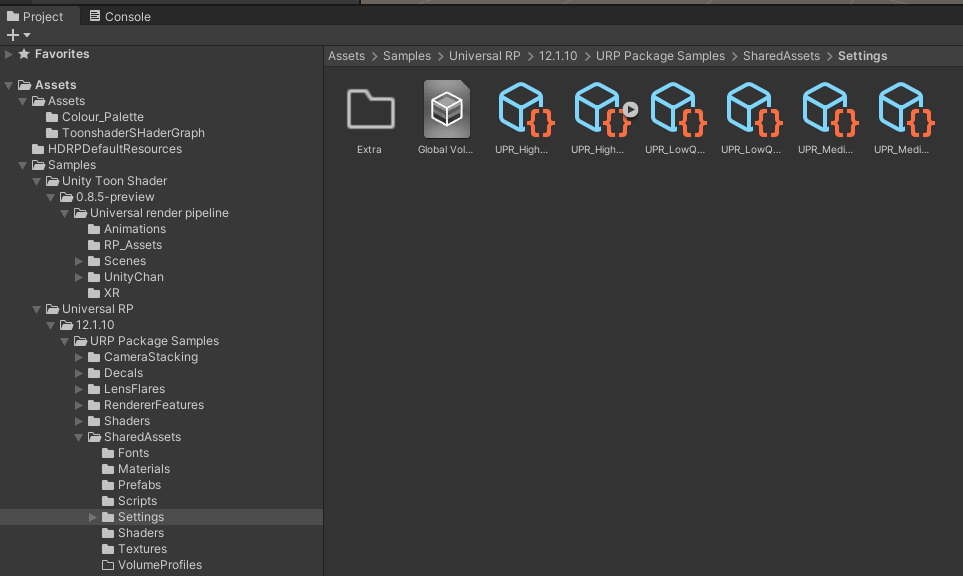Select the Universal RP folder in tree

click(x=90, y=309)
